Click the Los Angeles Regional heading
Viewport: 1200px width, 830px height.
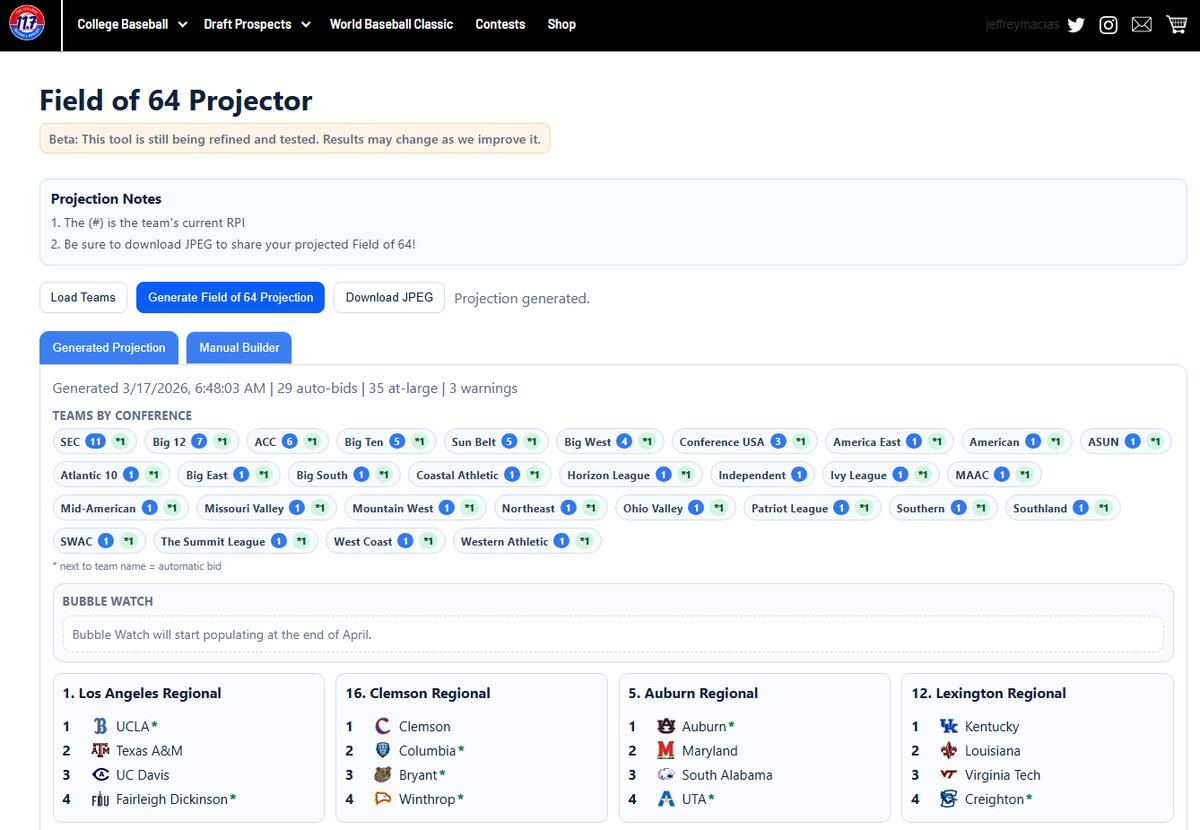point(142,693)
